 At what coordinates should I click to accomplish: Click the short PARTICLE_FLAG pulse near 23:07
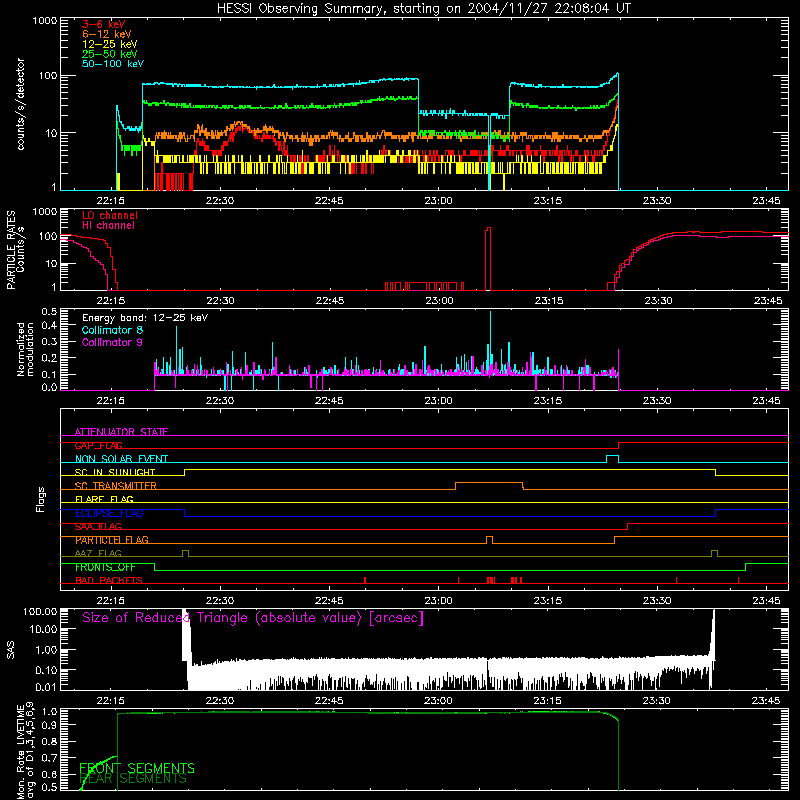490,537
